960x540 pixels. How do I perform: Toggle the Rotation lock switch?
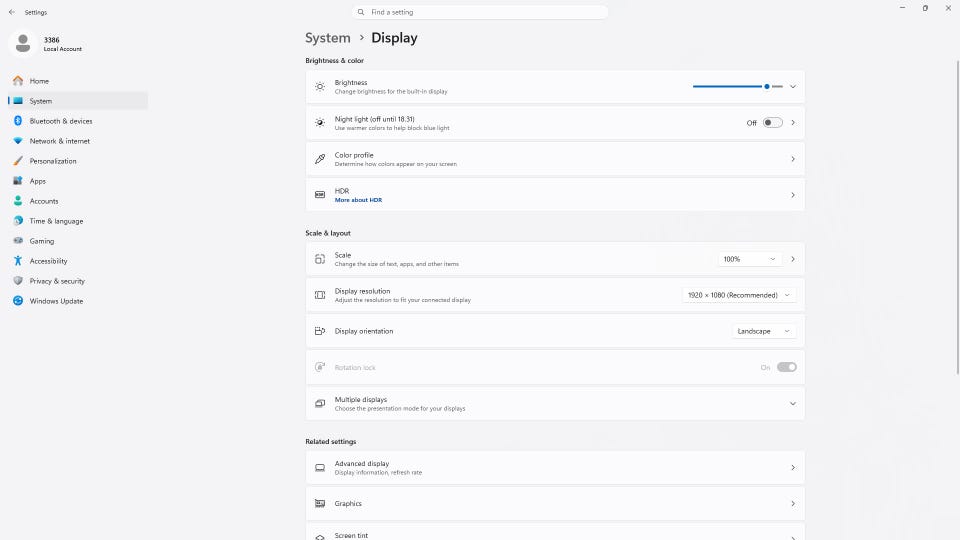[x=787, y=367]
